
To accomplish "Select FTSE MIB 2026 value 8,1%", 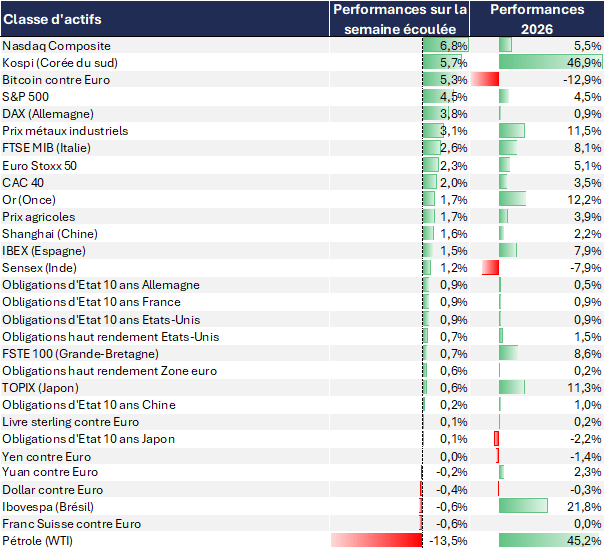I will [588, 147].
